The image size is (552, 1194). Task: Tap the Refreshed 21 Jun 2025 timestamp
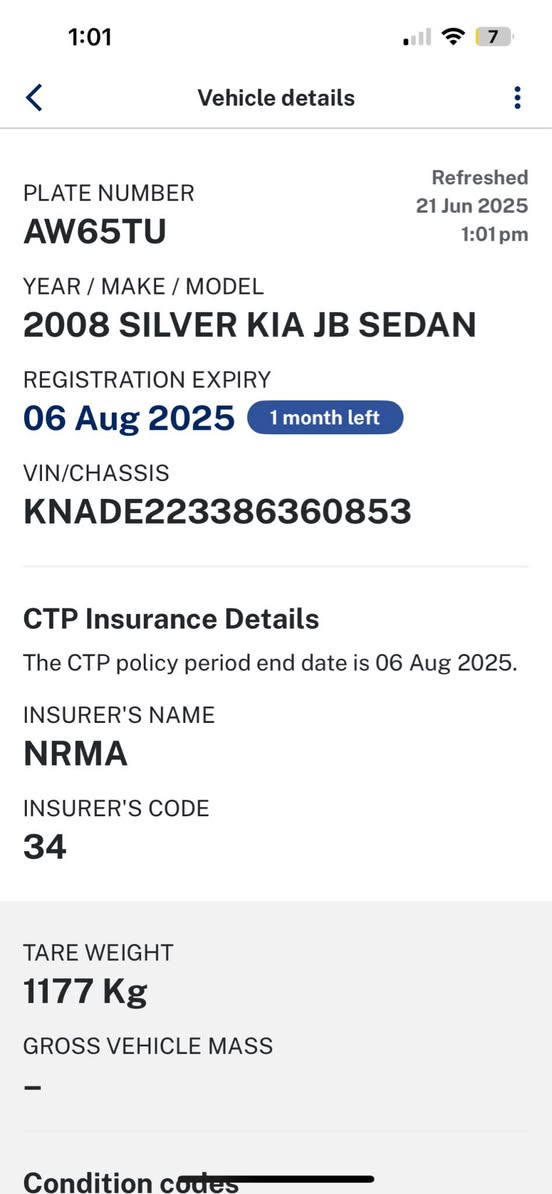coord(472,206)
